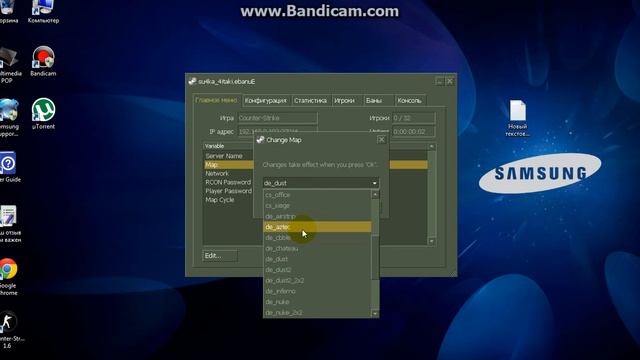The width and height of the screenshot is (640, 360).
Task: Click map list scroll-up arrow
Action: pos(375,195)
